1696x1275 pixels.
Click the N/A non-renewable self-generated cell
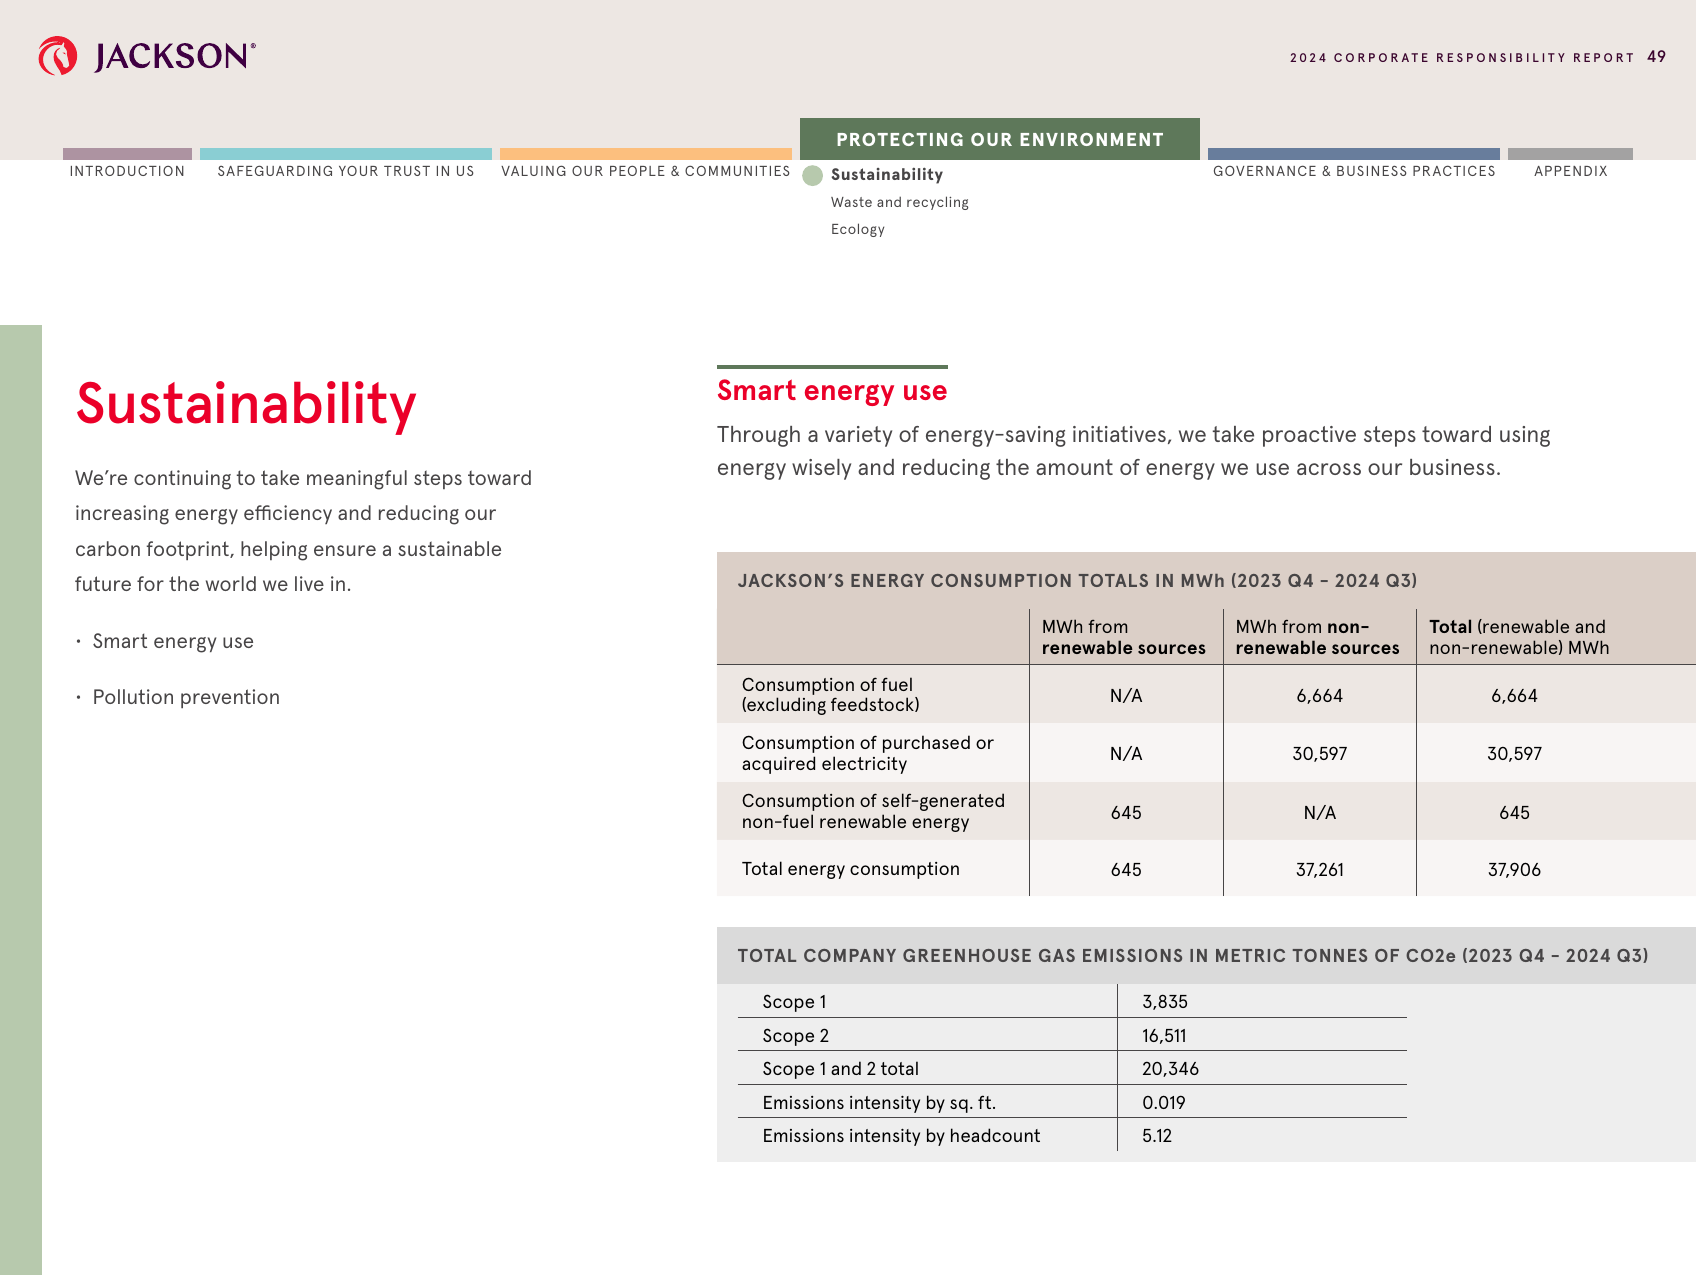pos(1320,813)
